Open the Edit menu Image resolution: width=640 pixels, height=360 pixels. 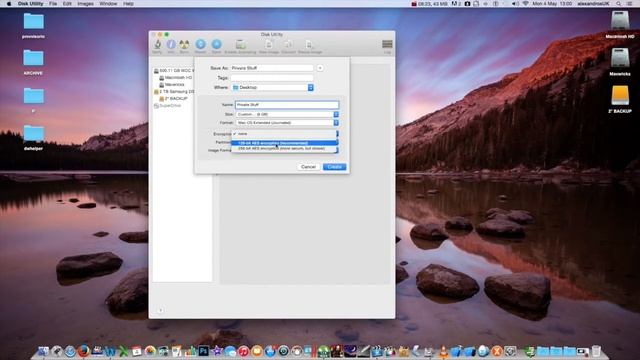(67, 4)
